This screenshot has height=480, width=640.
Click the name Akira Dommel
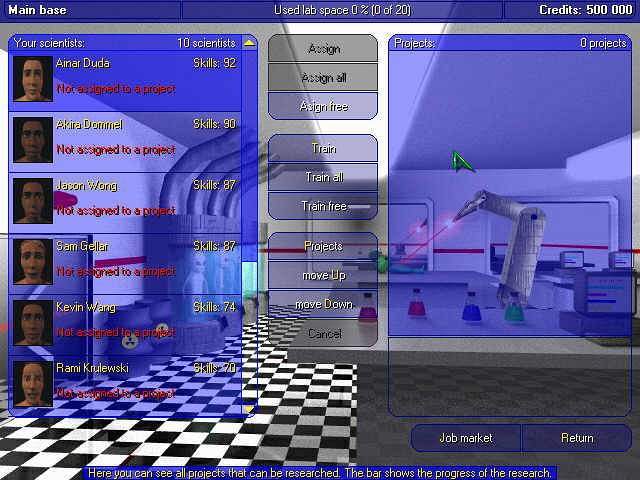tap(89, 124)
